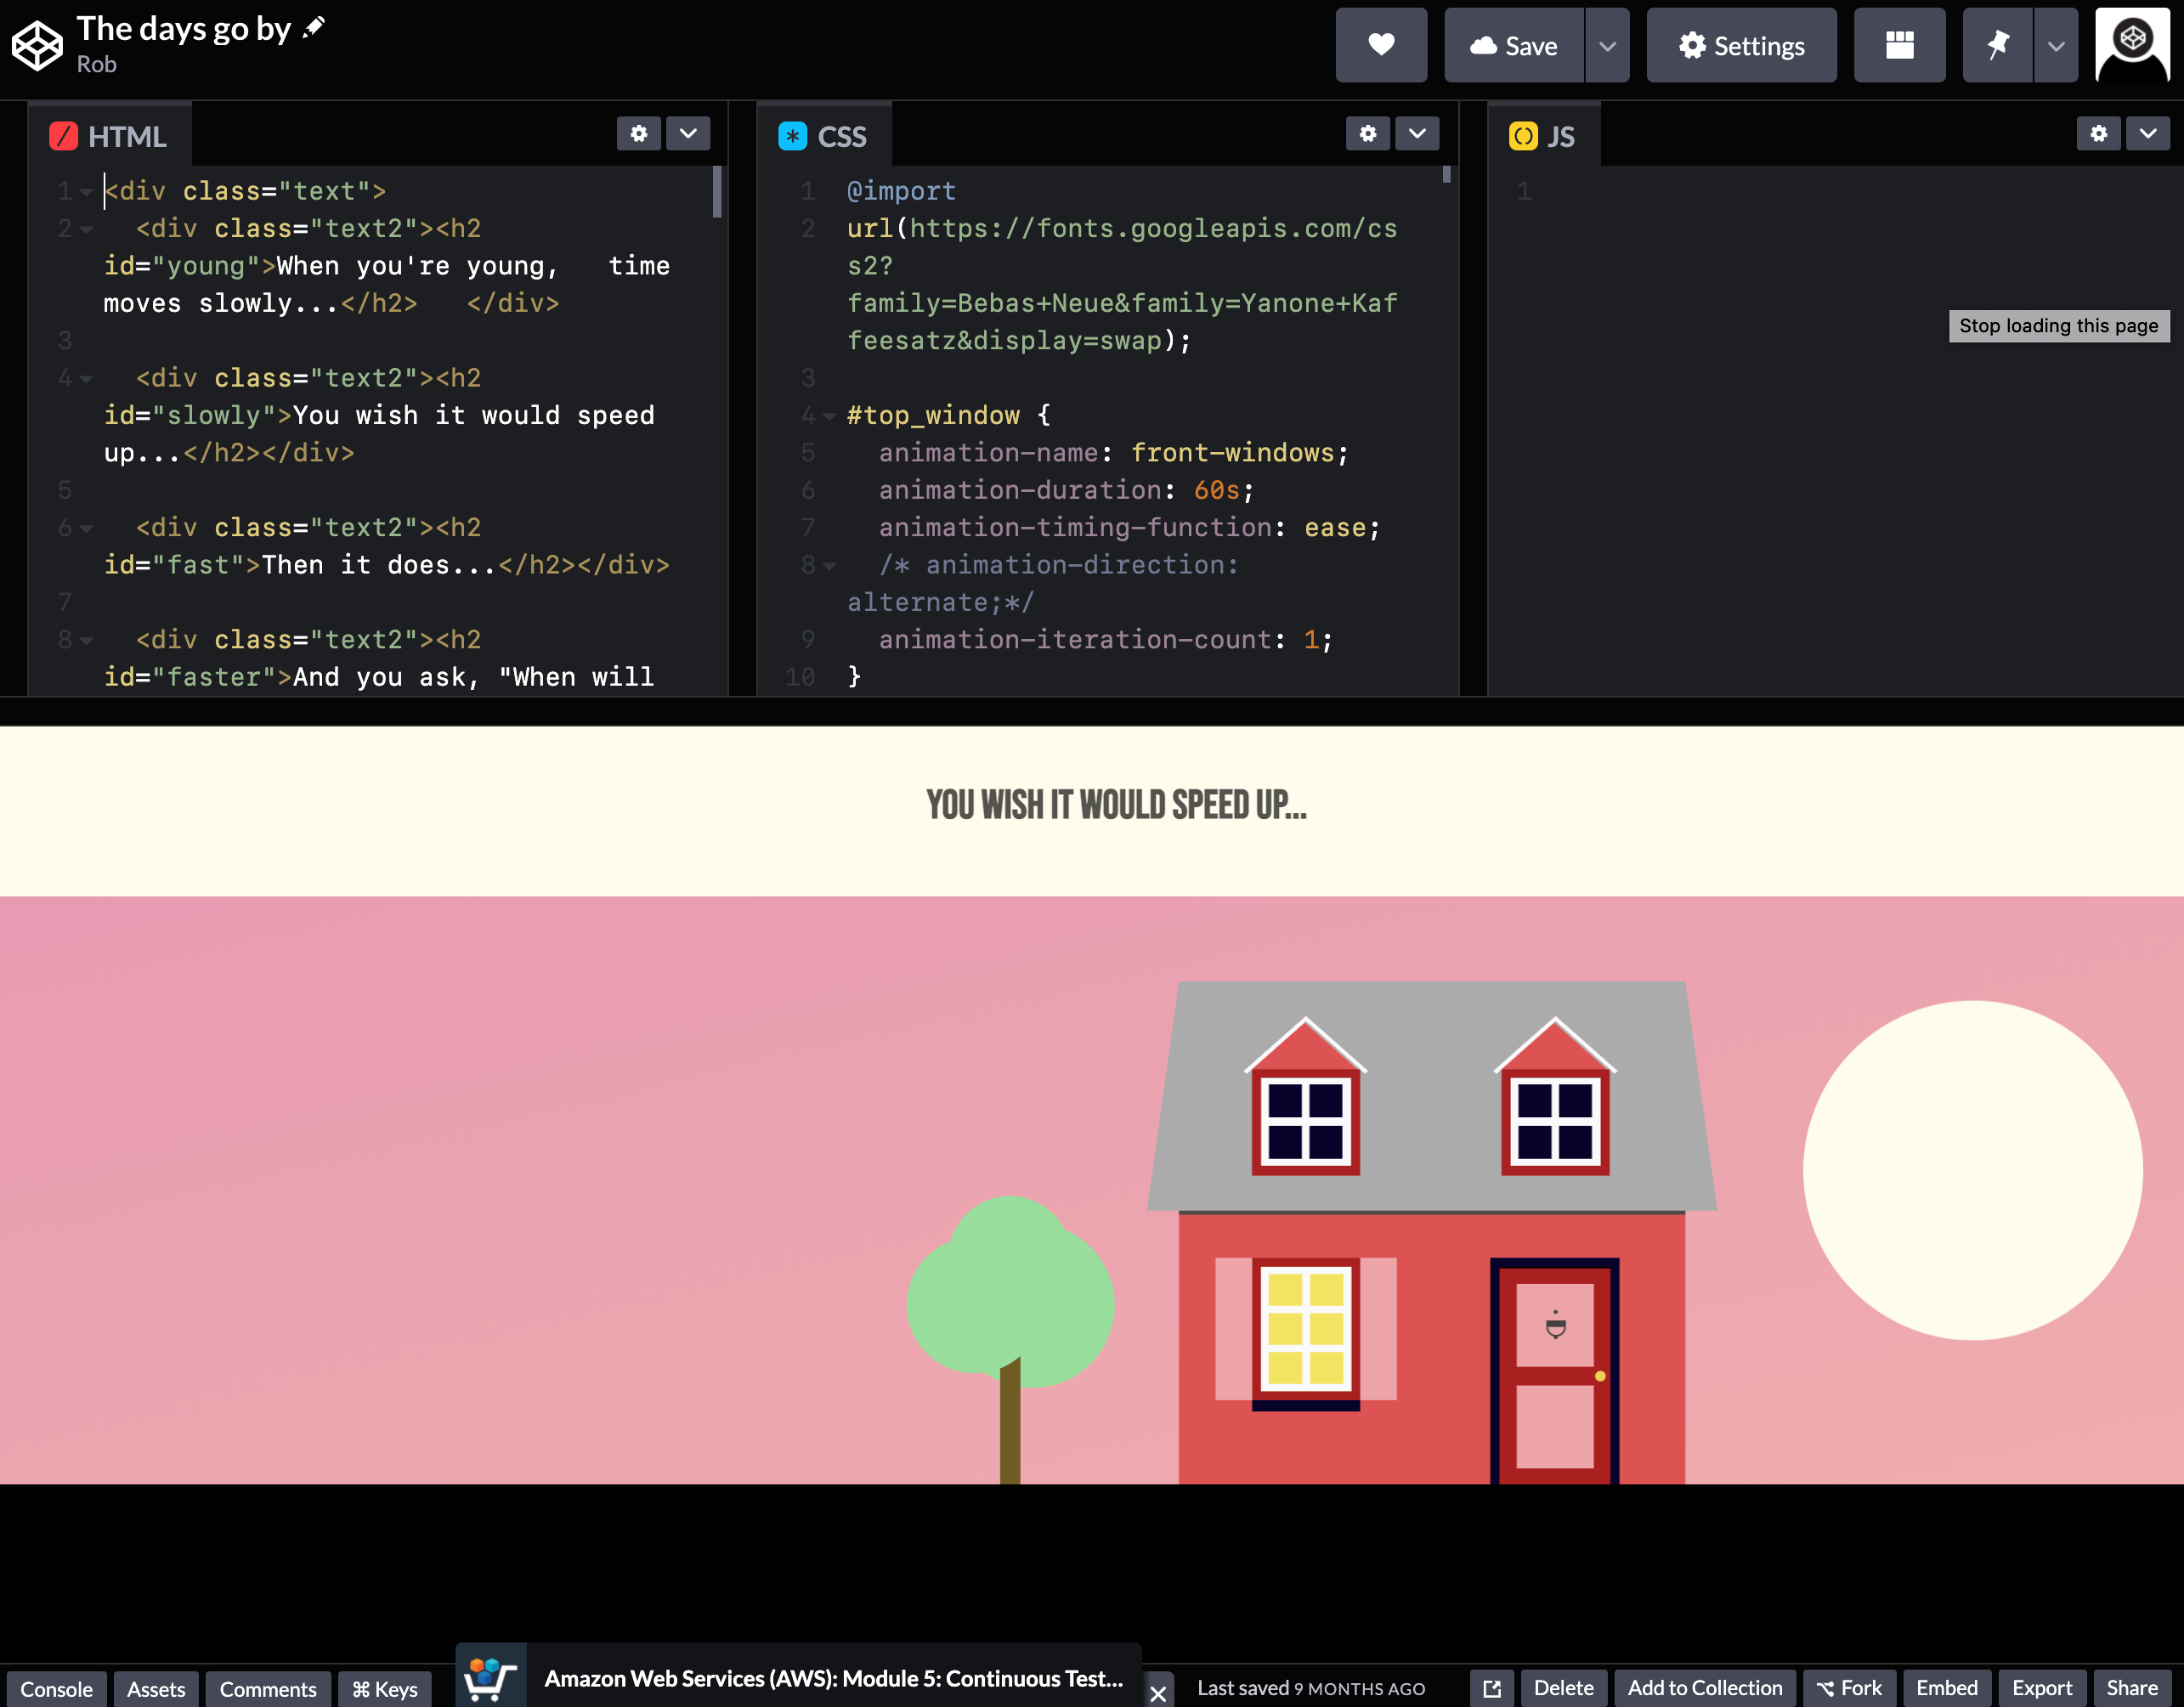Click the pencil edit title icon
The image size is (2184, 1707).
pyautogui.click(x=314, y=27)
